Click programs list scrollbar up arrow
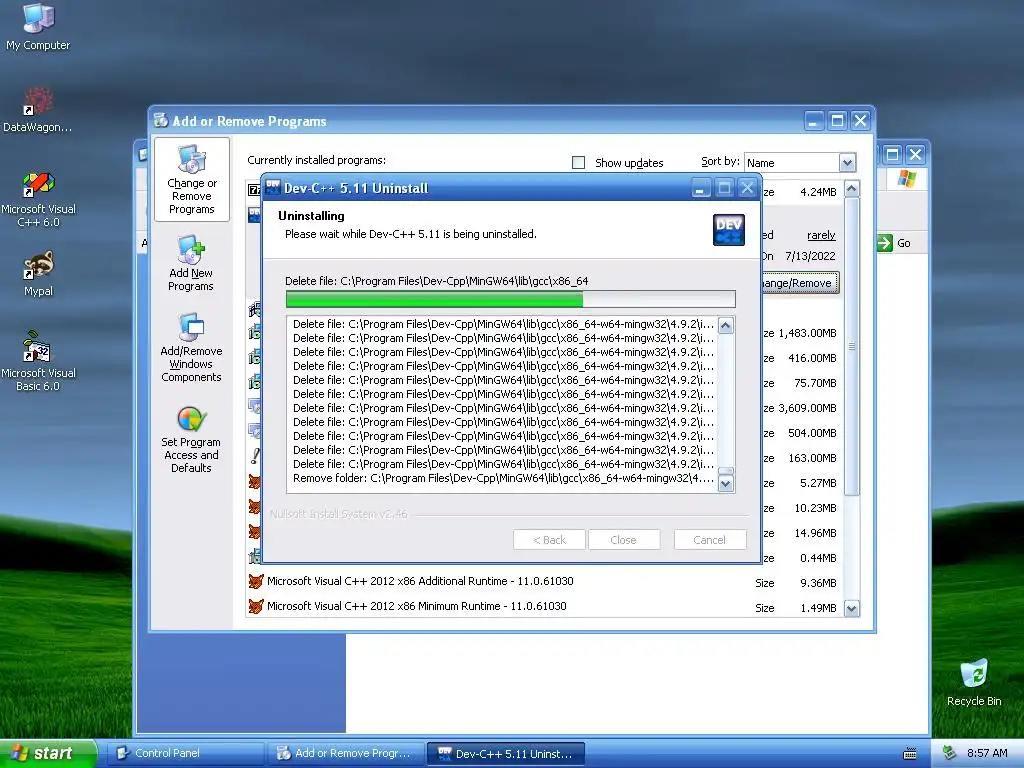Screen dimensions: 1024x768 pyautogui.click(x=851, y=189)
